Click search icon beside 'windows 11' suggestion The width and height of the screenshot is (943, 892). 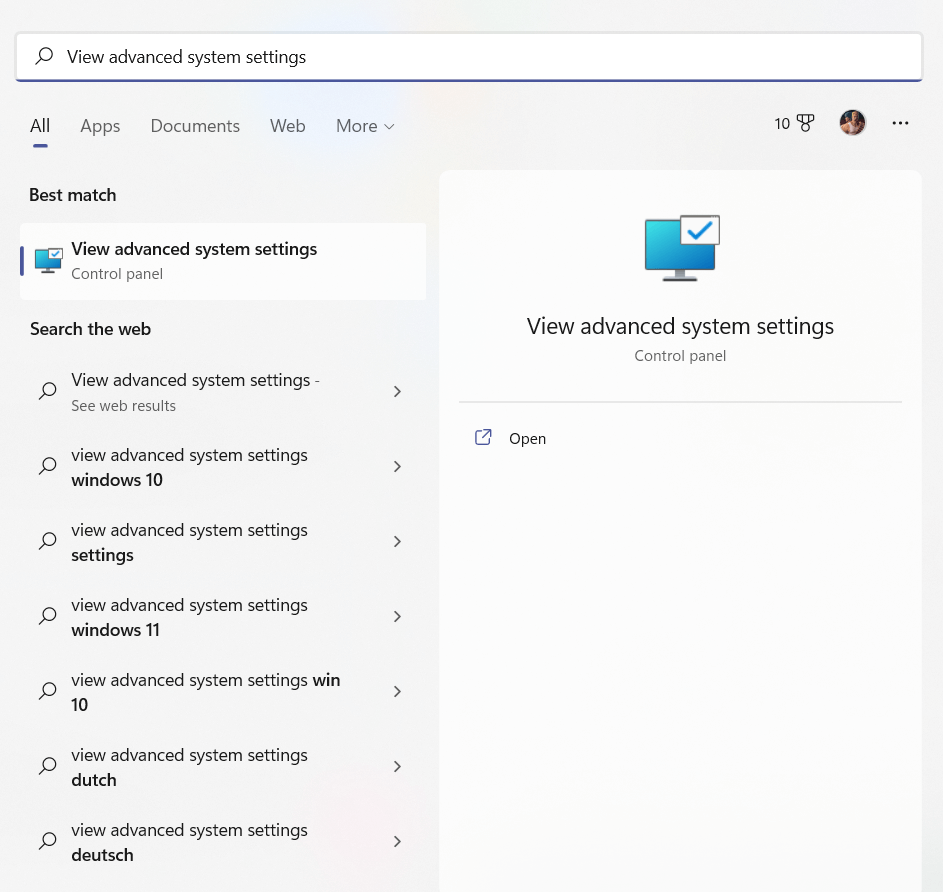click(48, 616)
